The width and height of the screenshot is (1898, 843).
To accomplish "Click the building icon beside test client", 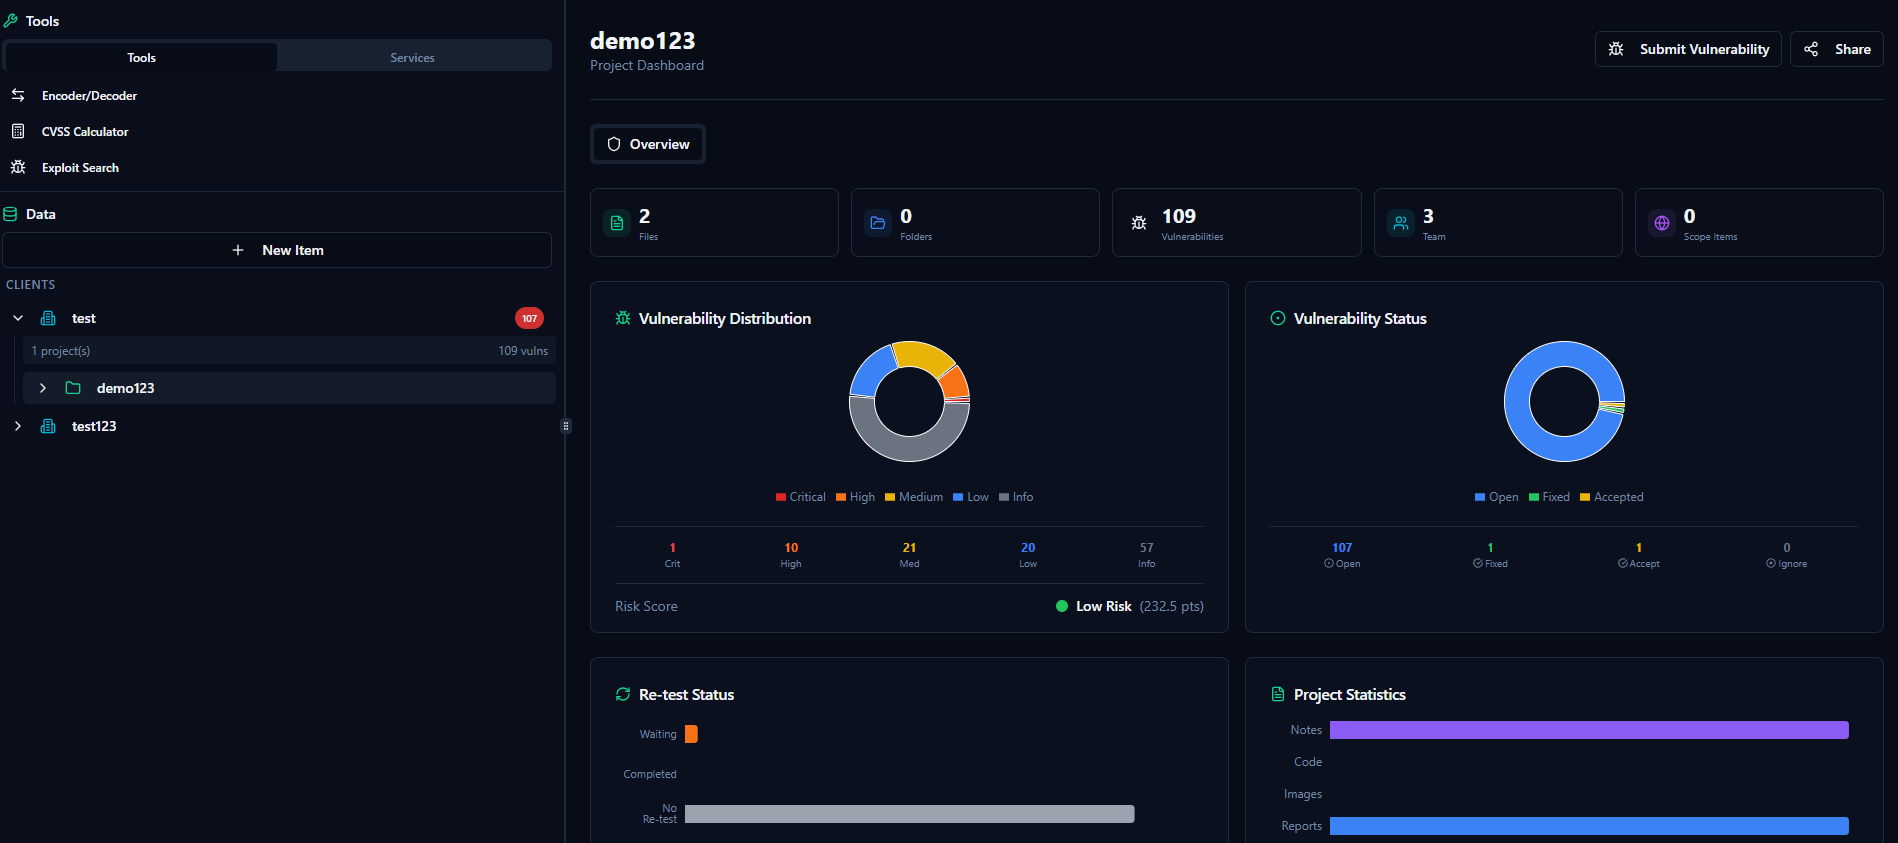I will click(48, 318).
